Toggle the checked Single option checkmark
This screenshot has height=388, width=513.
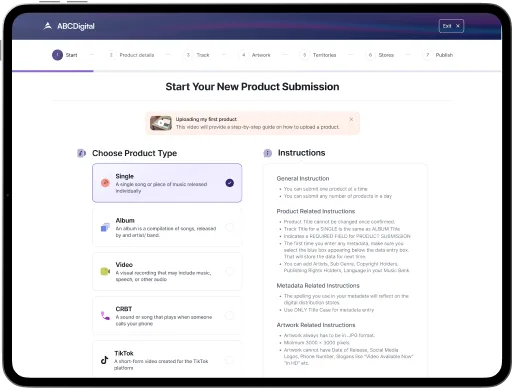230,183
